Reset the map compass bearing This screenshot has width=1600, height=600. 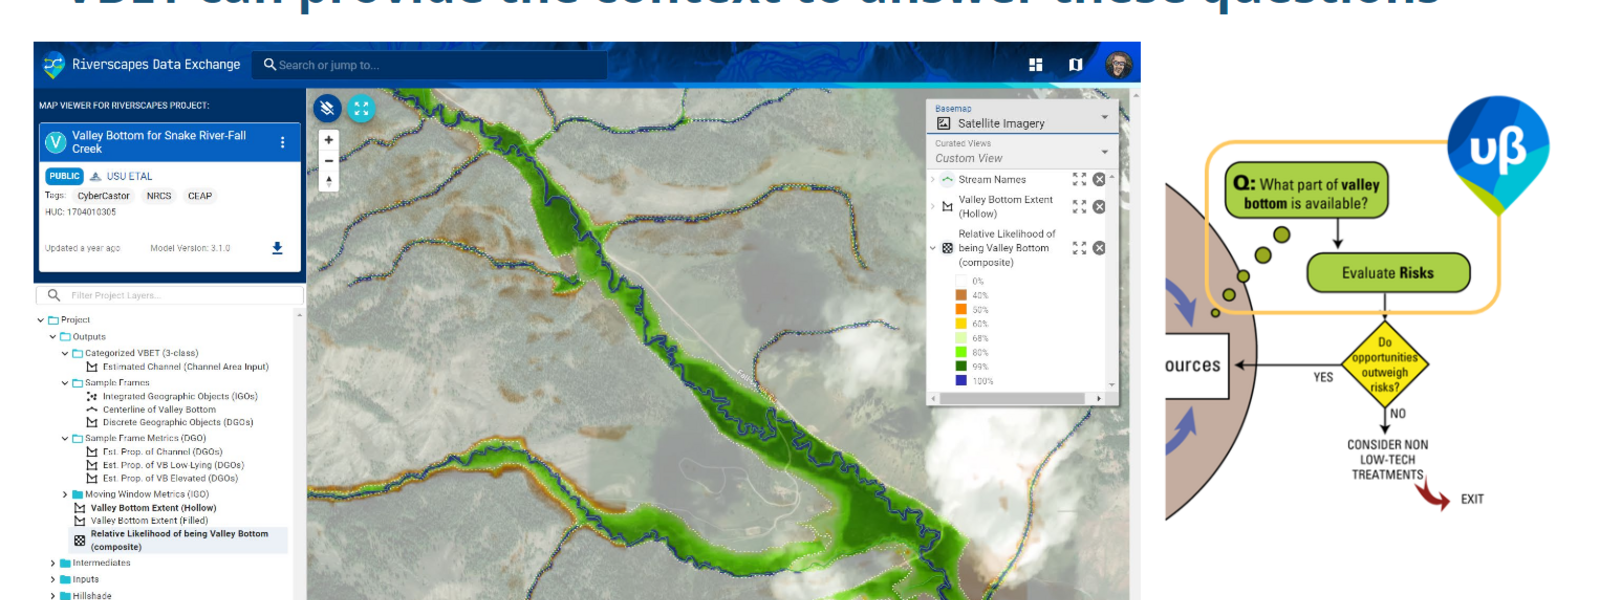click(x=329, y=182)
